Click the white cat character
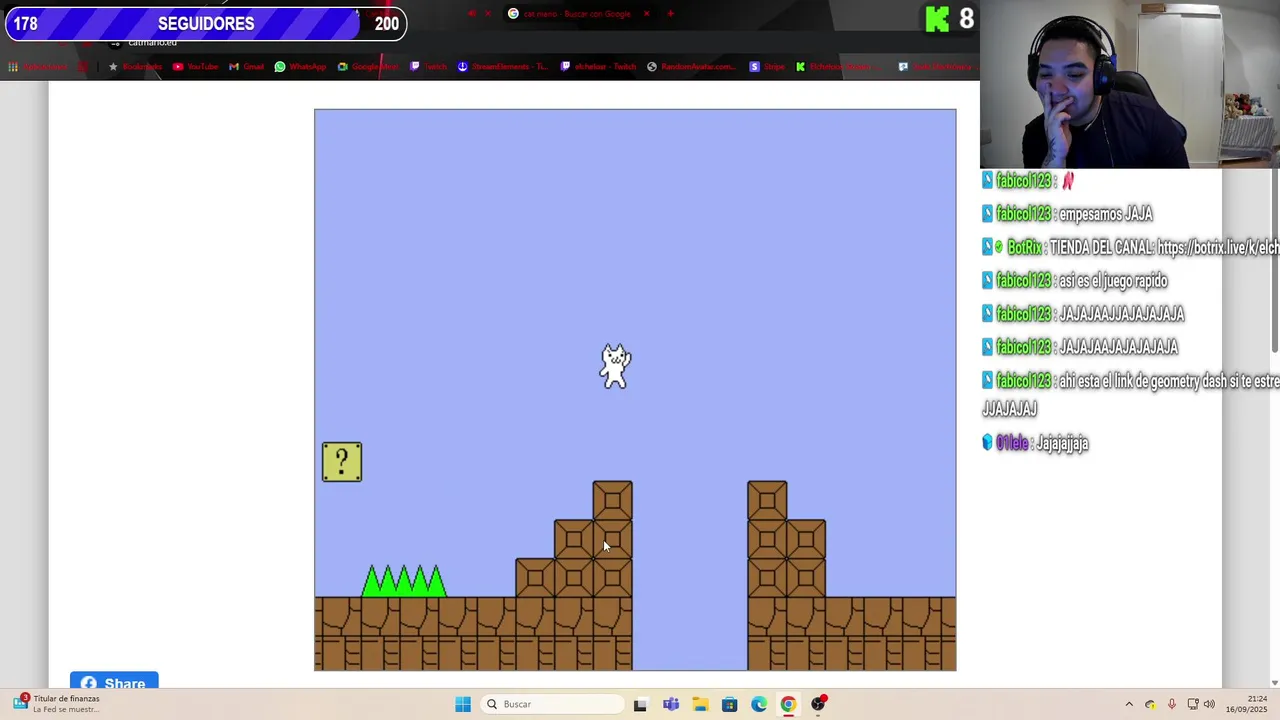The image size is (1280, 720). pyautogui.click(x=615, y=366)
